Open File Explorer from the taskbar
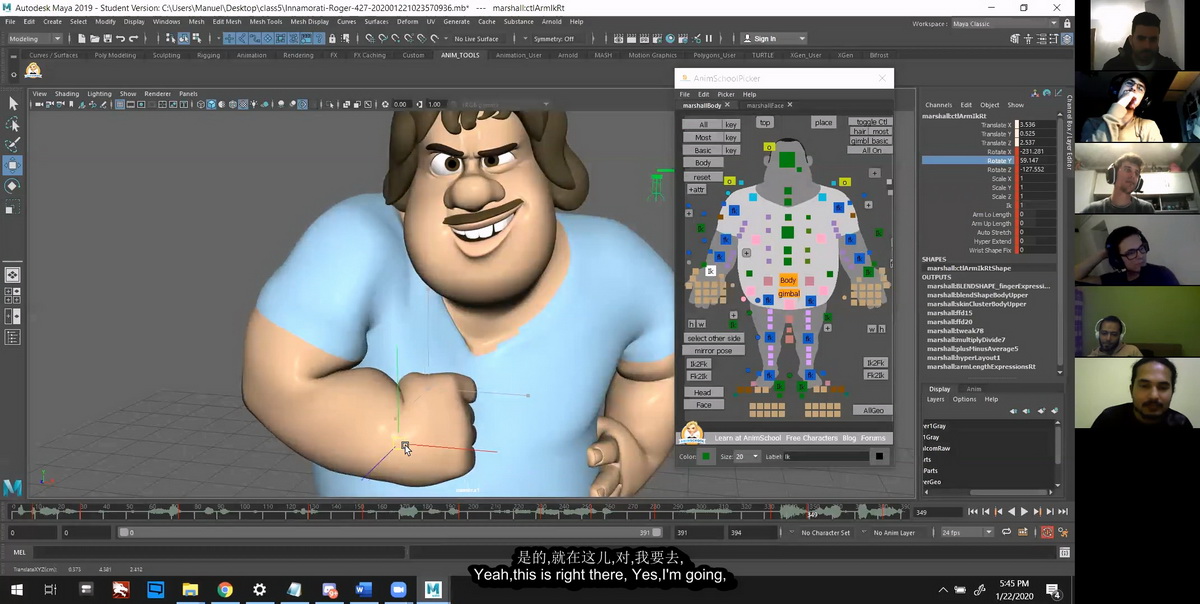Image resolution: width=1200 pixels, height=604 pixels. (x=190, y=590)
